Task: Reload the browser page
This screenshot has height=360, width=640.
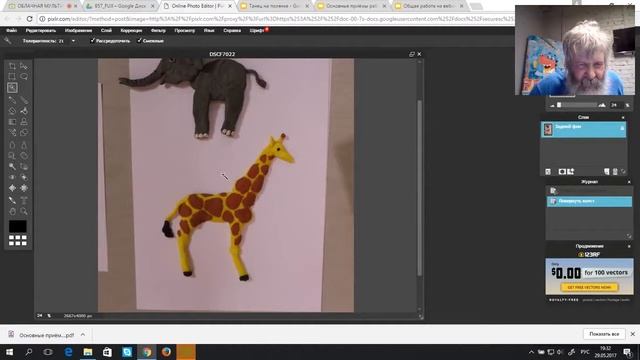Action: pyautogui.click(x=29, y=19)
